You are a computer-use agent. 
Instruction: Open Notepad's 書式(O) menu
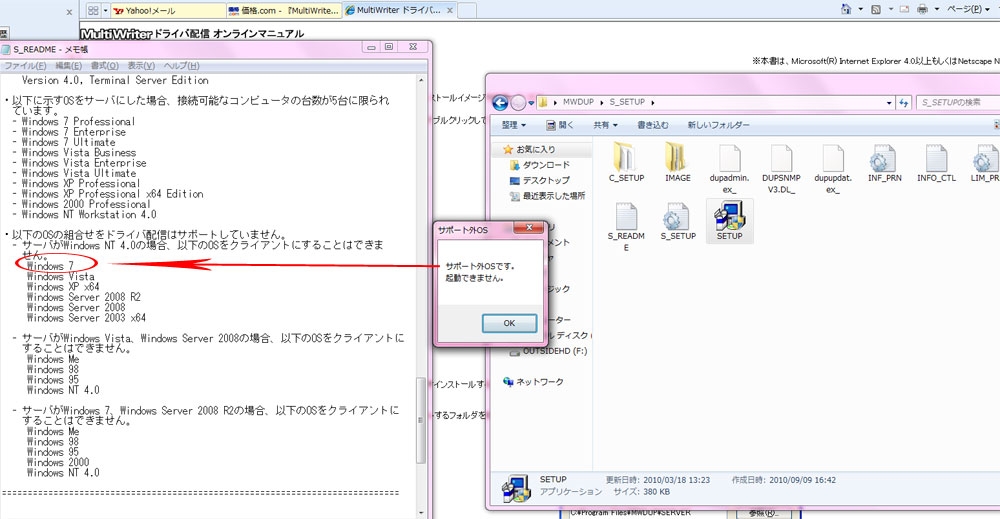click(x=105, y=65)
